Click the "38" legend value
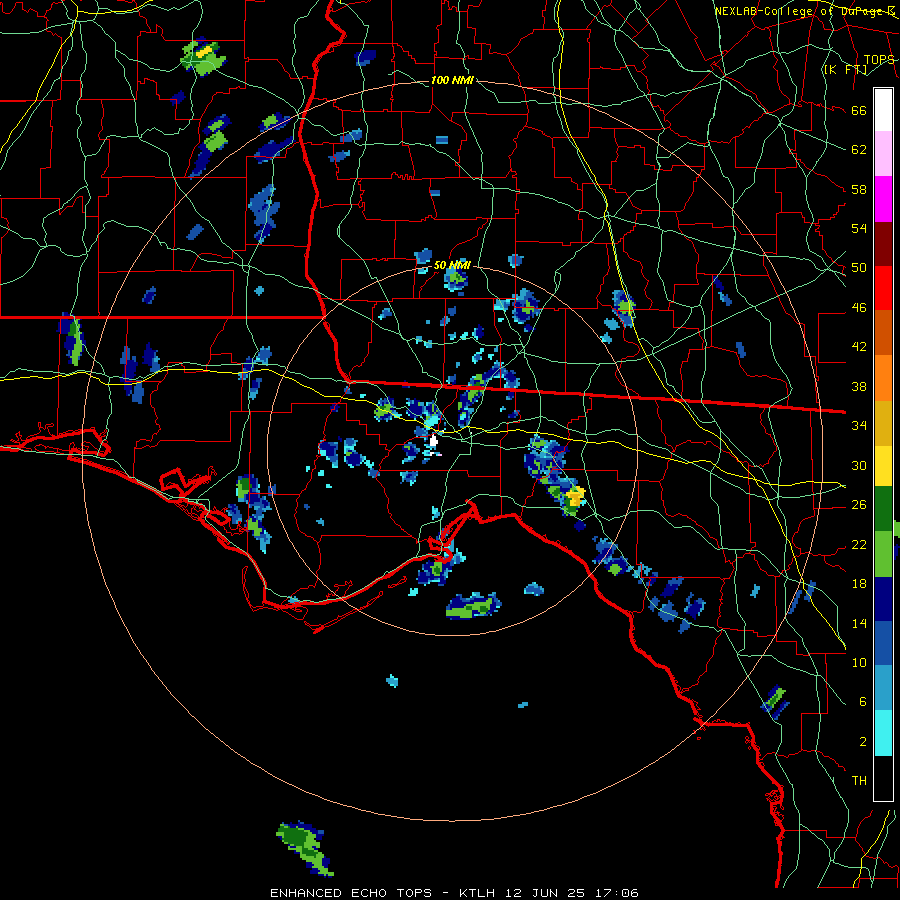Image resolution: width=900 pixels, height=900 pixels. 859,386
